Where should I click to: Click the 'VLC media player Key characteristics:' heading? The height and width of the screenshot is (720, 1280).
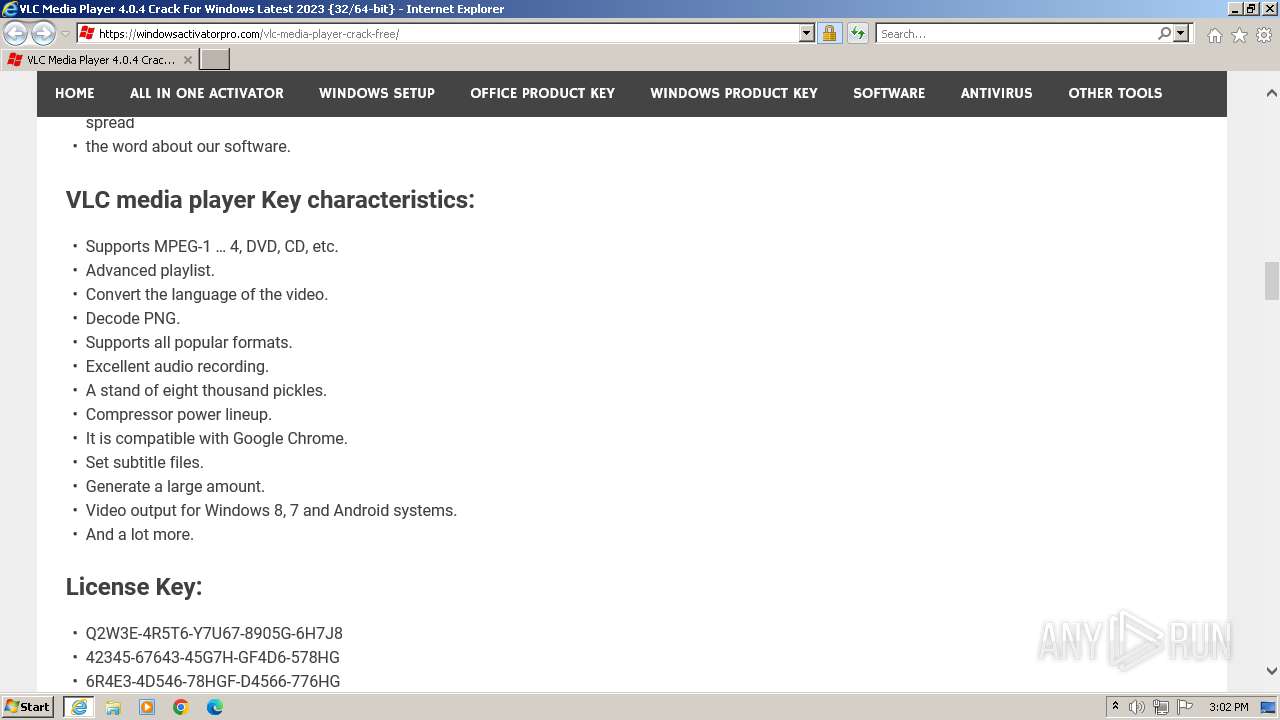pyautogui.click(x=270, y=200)
